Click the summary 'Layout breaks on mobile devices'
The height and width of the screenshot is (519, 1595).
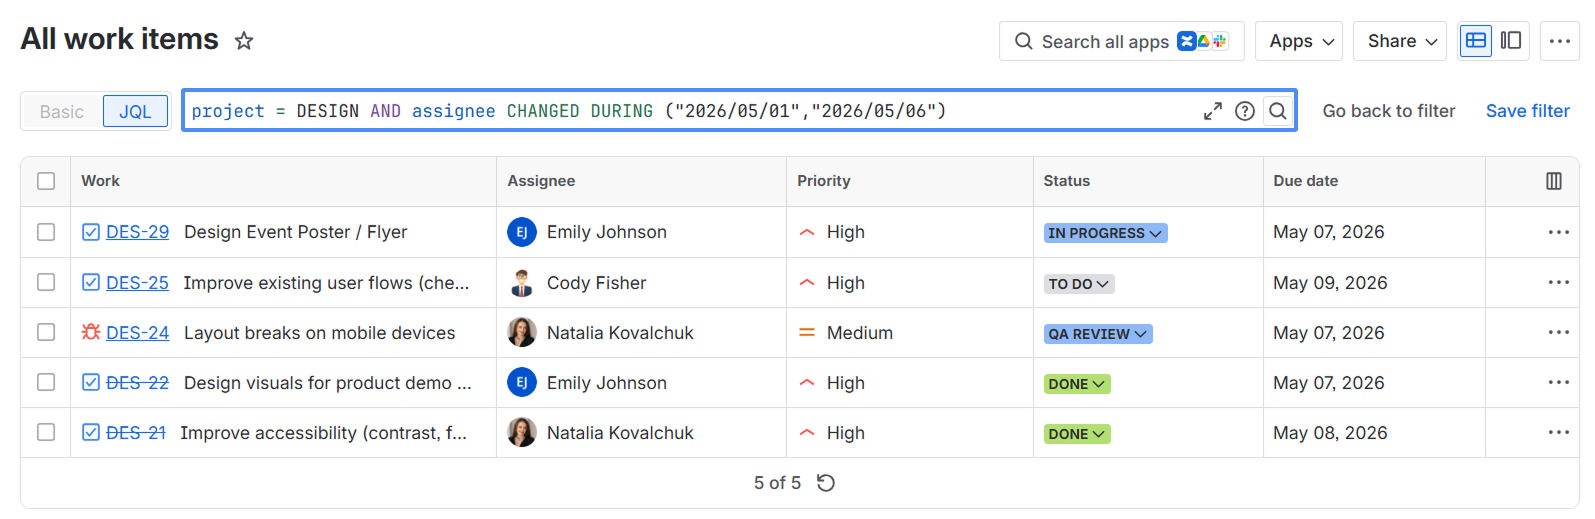pos(319,333)
